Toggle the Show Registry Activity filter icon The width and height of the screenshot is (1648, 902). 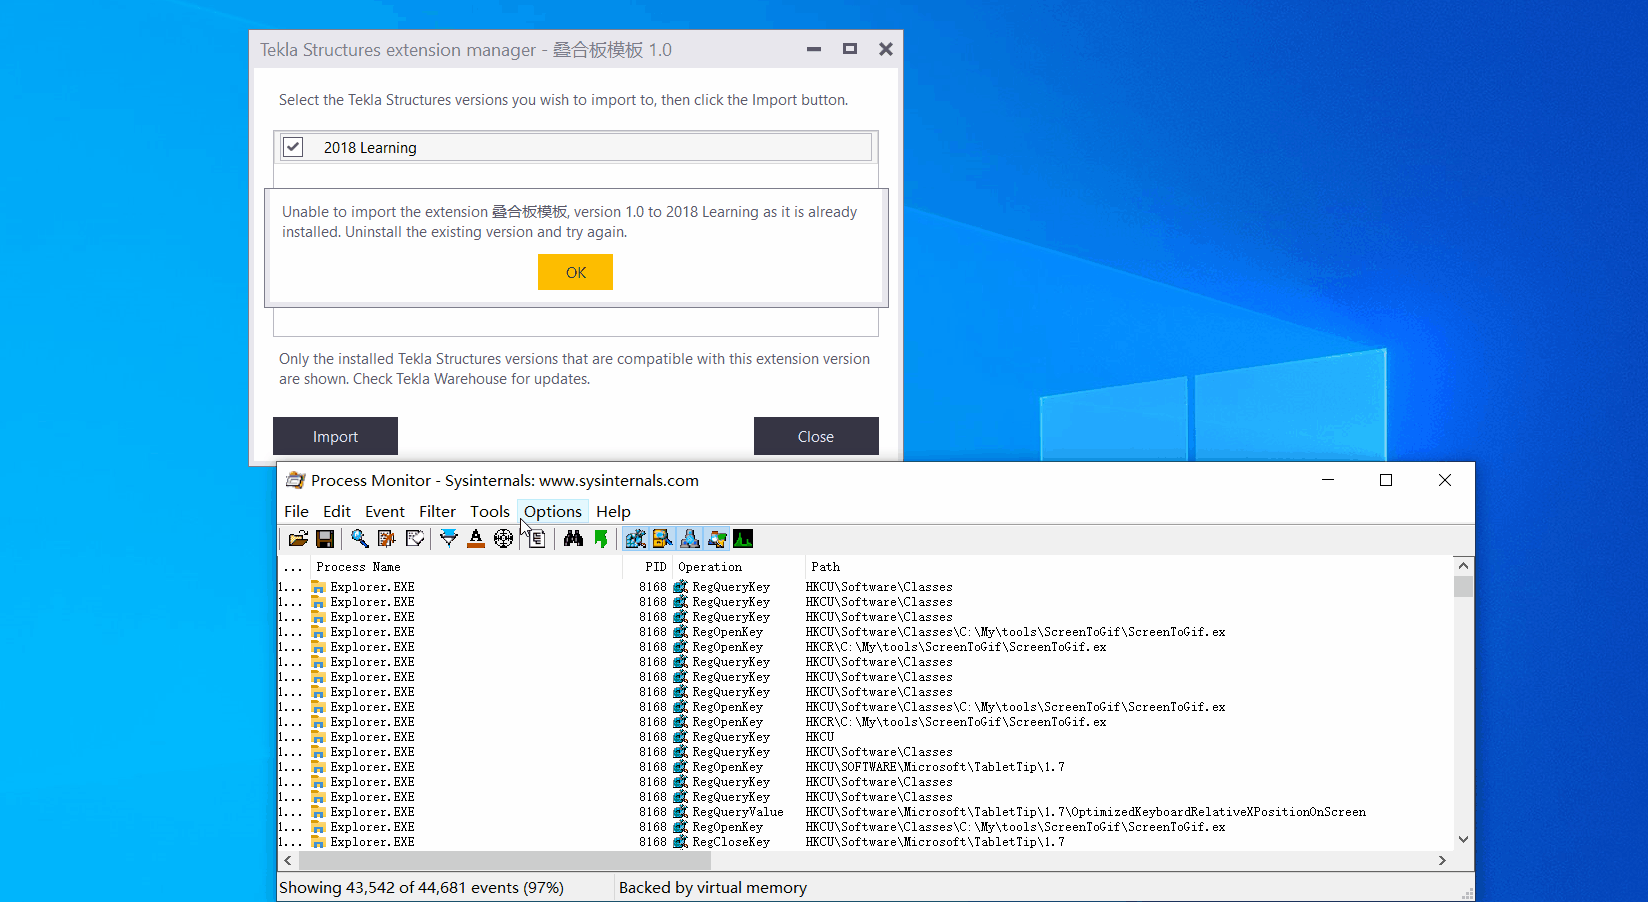coord(635,538)
